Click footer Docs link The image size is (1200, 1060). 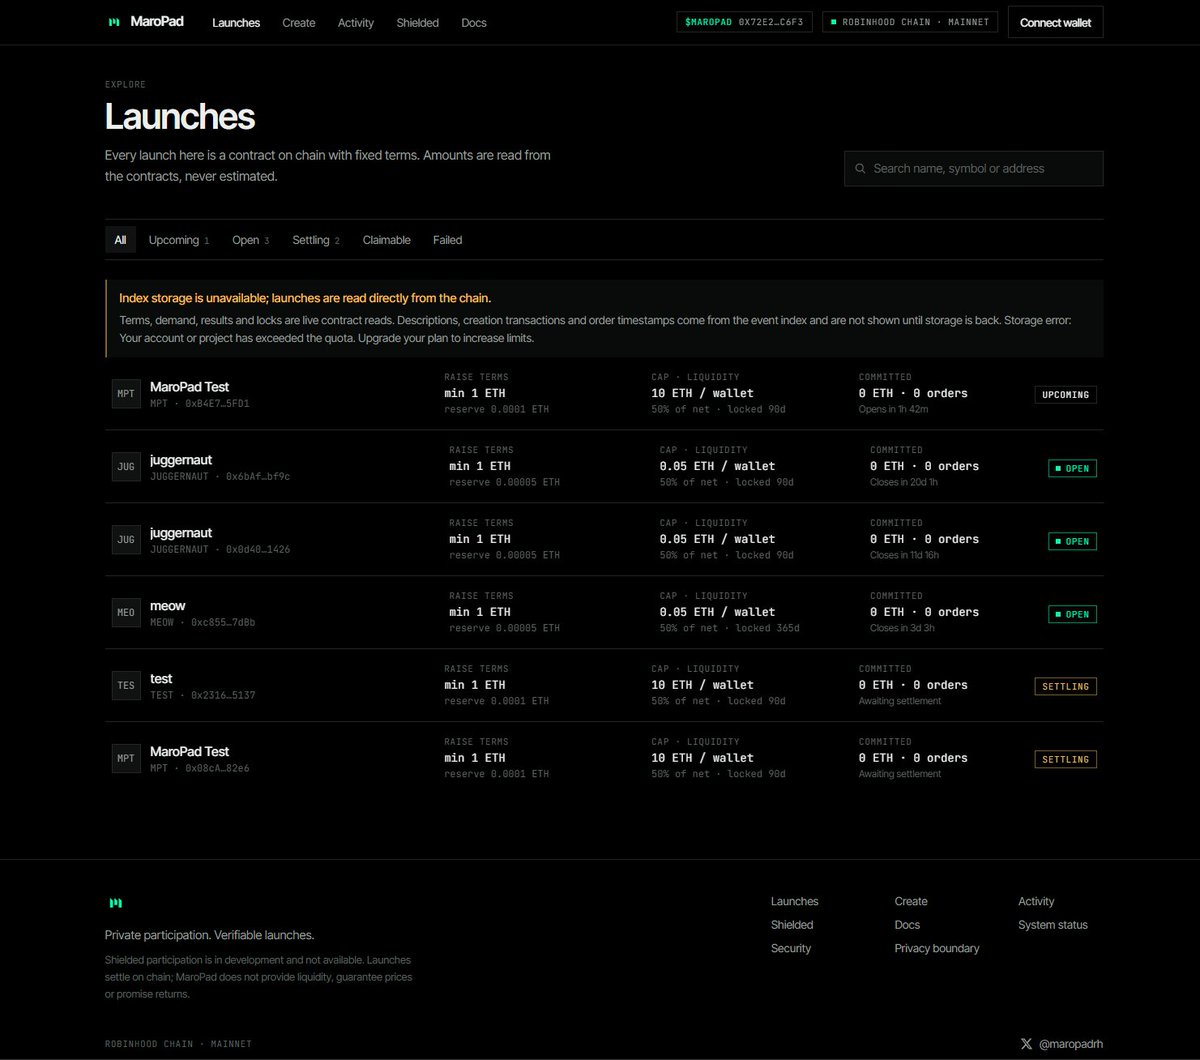click(908, 925)
